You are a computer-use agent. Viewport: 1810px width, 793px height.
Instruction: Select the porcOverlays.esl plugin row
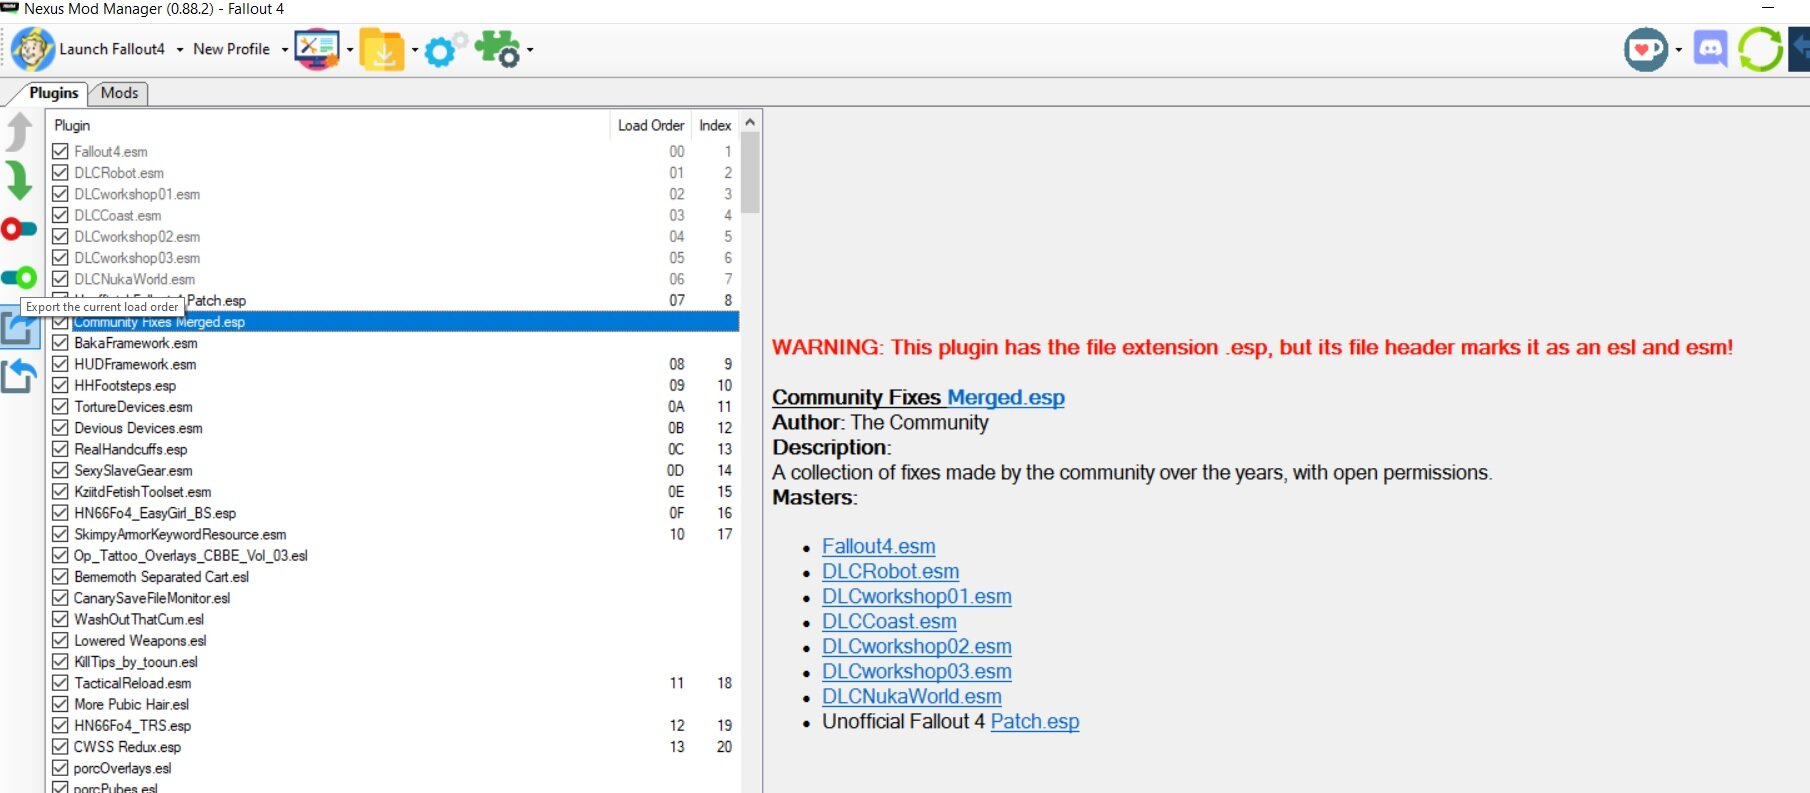(x=395, y=768)
